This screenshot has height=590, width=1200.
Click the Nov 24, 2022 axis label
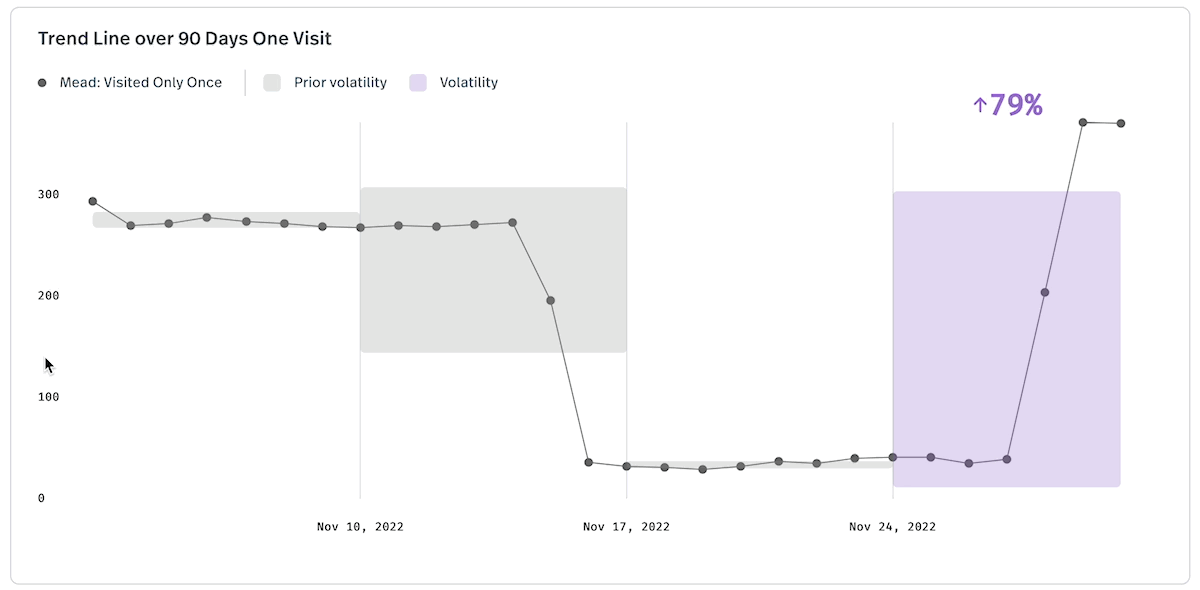(893, 526)
